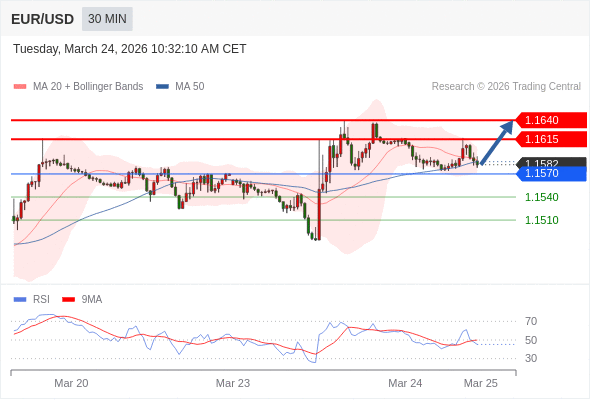
Task: Click the Research Trading Central copyright text
Action: pos(506,87)
